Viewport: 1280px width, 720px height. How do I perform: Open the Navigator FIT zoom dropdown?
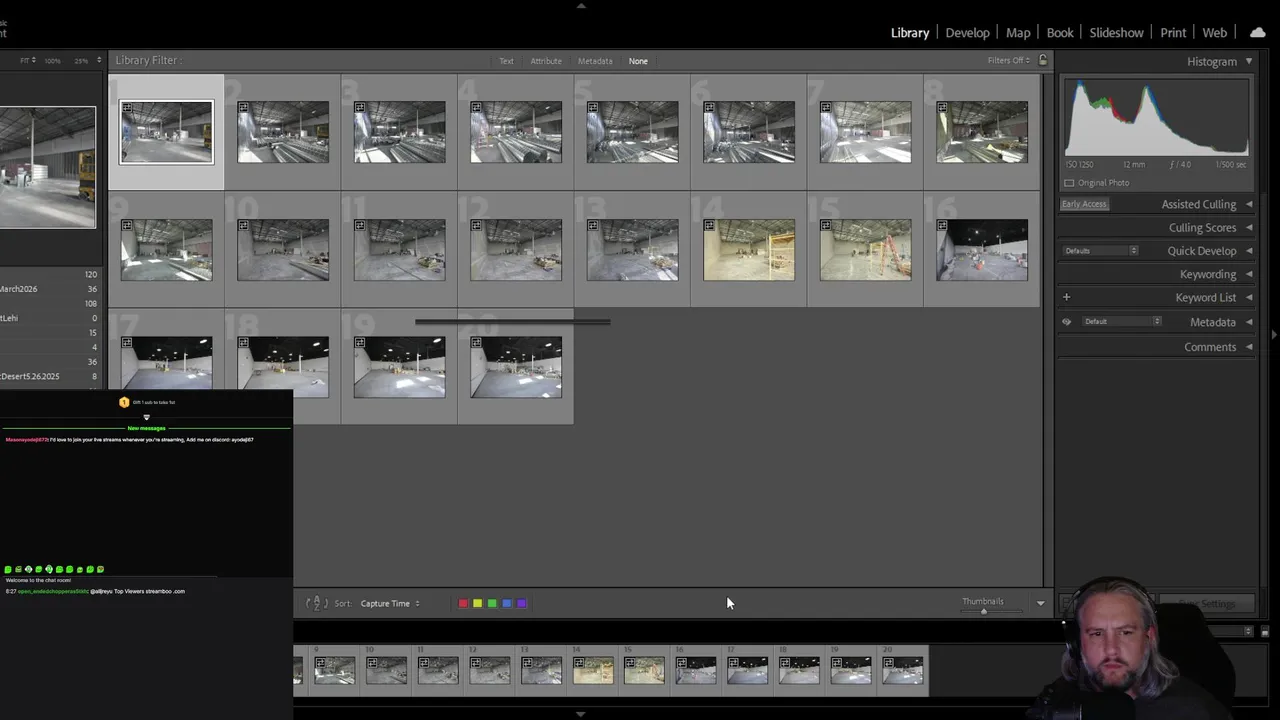point(28,61)
